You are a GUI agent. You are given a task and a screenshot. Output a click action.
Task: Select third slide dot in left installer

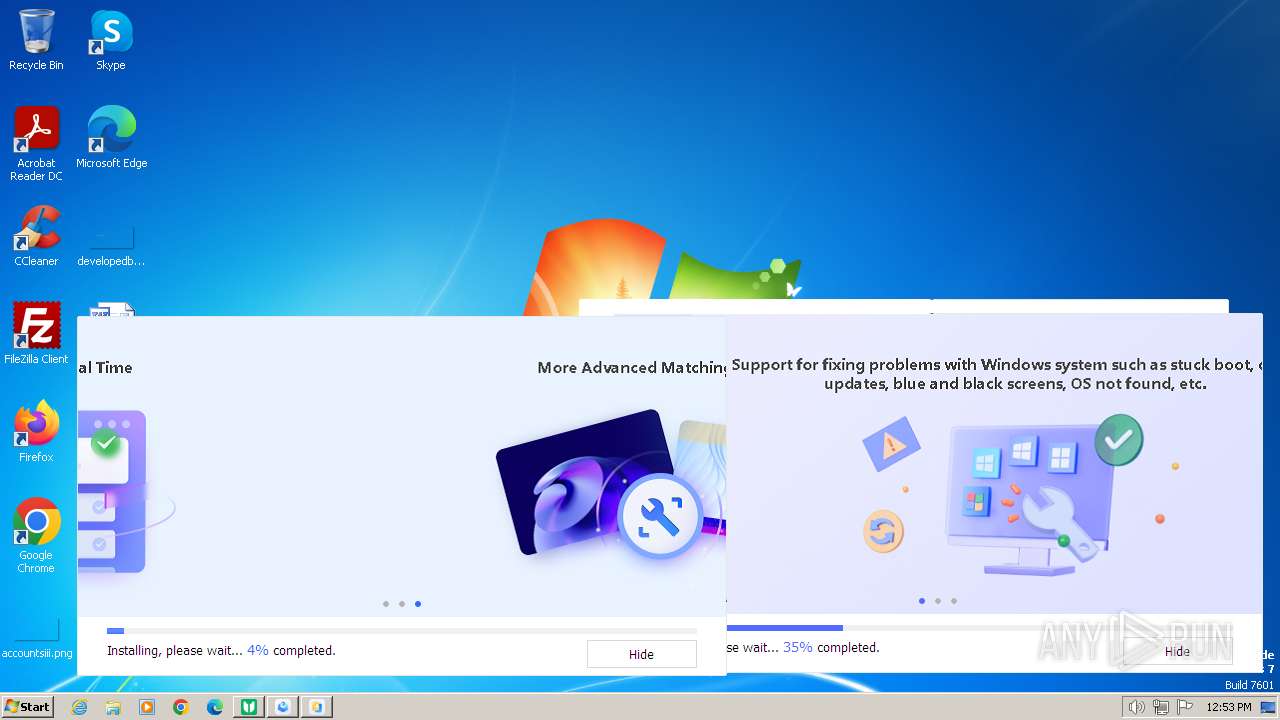click(418, 604)
